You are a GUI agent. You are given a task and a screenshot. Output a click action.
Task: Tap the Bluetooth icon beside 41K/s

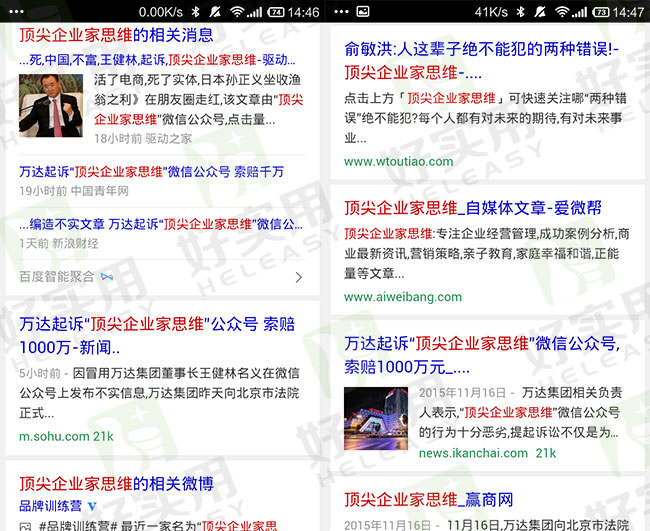tap(521, 12)
